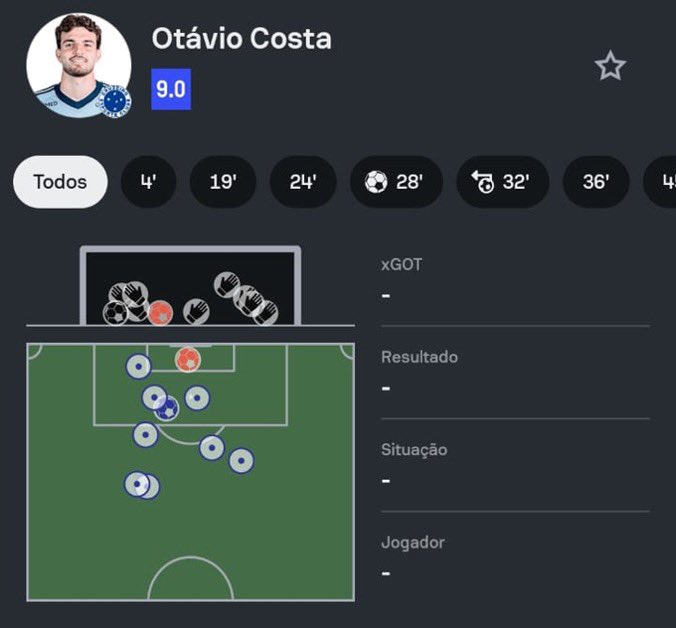The image size is (676, 628).
Task: Select the 32' chip with penalty icon
Action: coord(503,182)
